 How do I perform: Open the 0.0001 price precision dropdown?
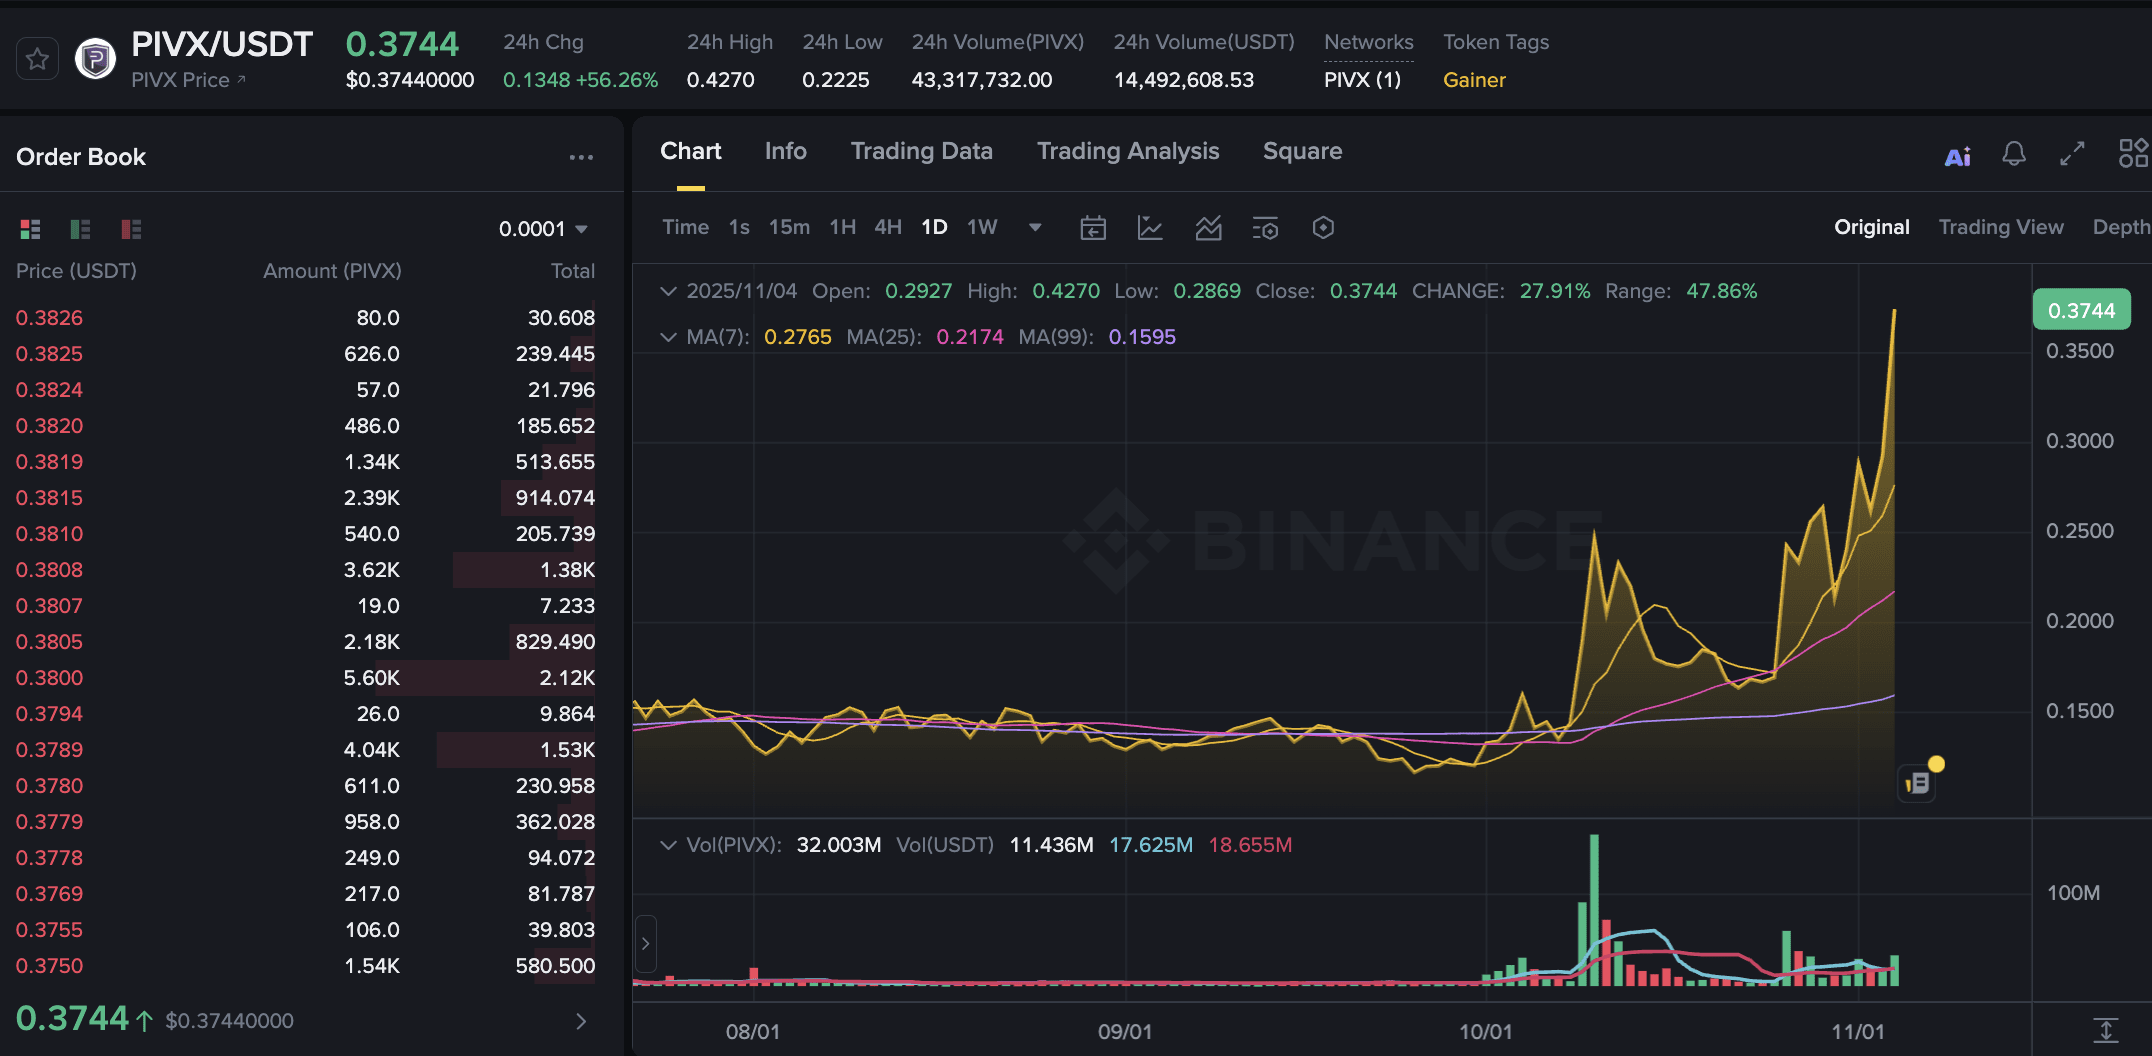pyautogui.click(x=543, y=229)
